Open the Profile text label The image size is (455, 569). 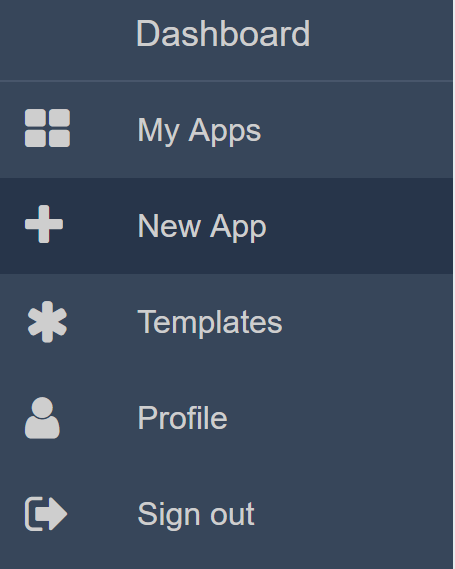(x=182, y=418)
